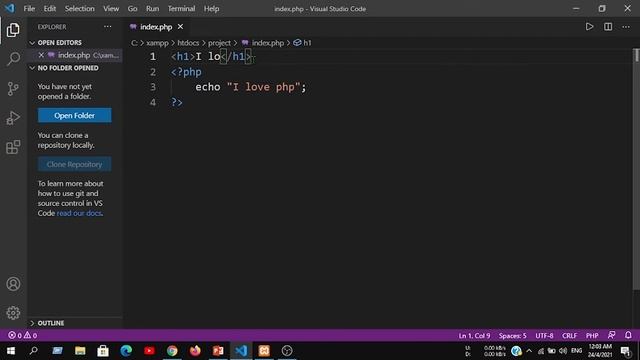Click the VS Code logo icon in title bar
The width and height of the screenshot is (640, 360).
pos(9,8)
